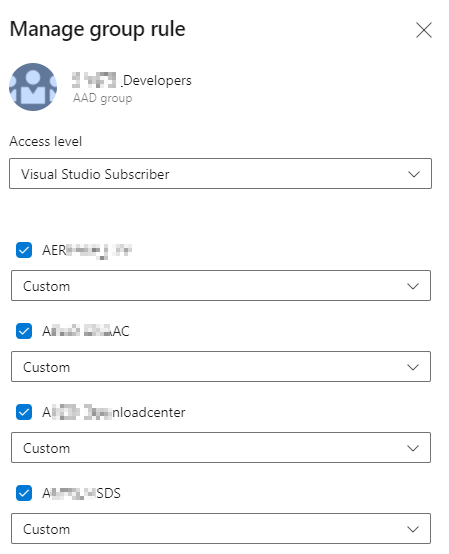Open the Visual Studio Subscriber access level dropdown
The image size is (449, 554).
pyautogui.click(x=220, y=173)
